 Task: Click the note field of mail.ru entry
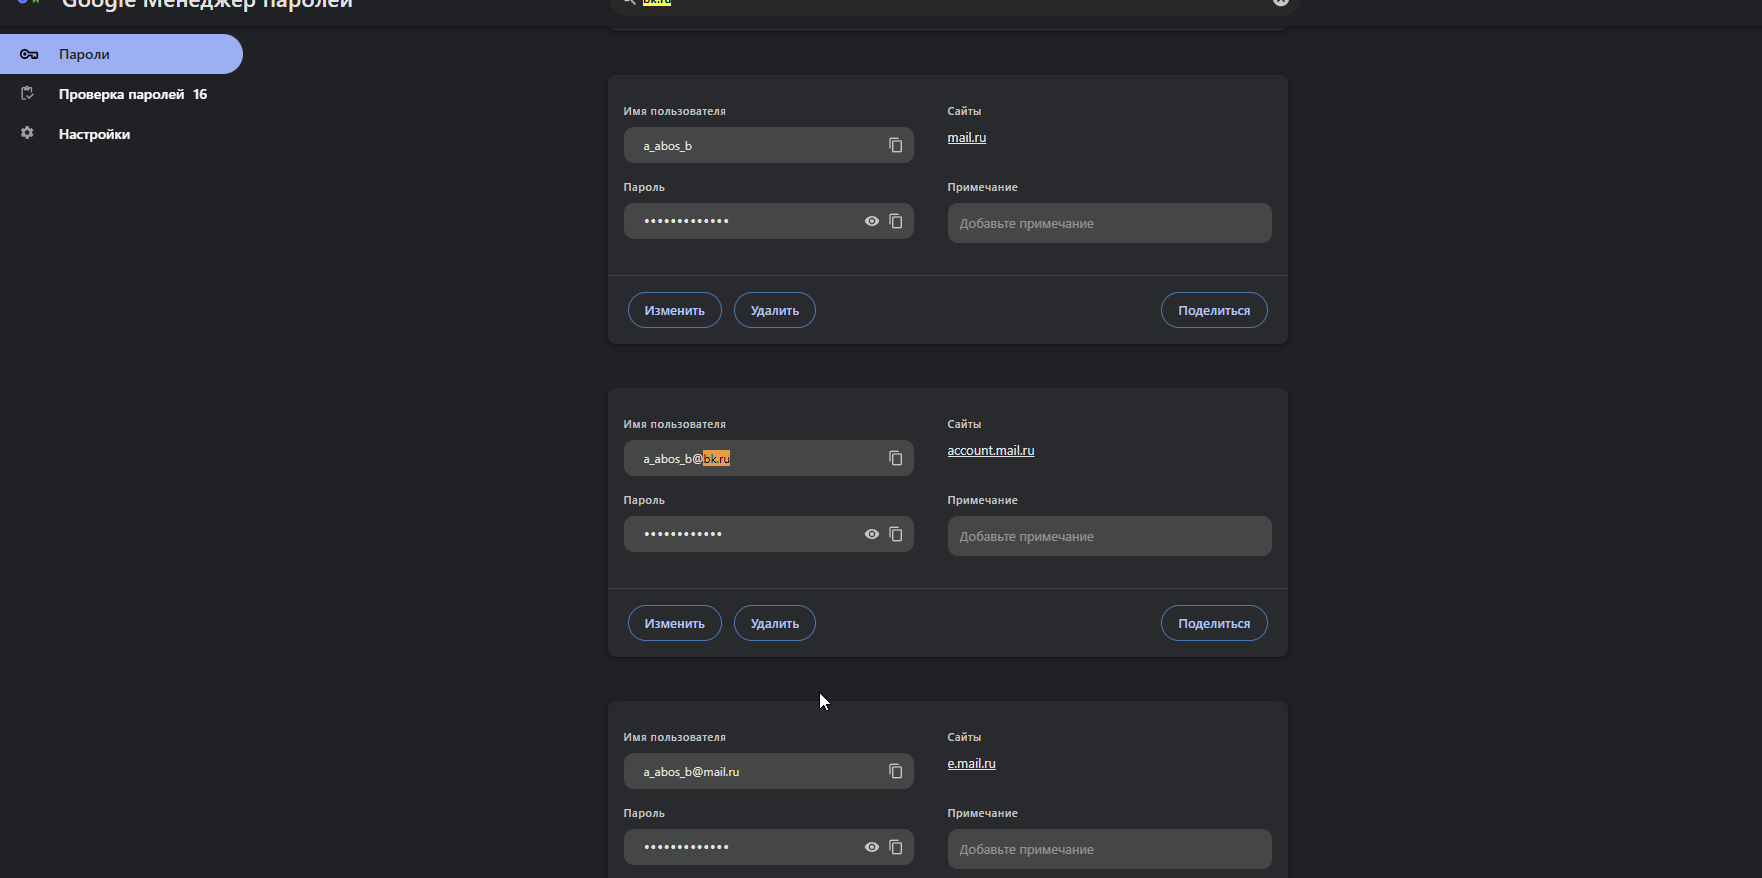point(1109,223)
